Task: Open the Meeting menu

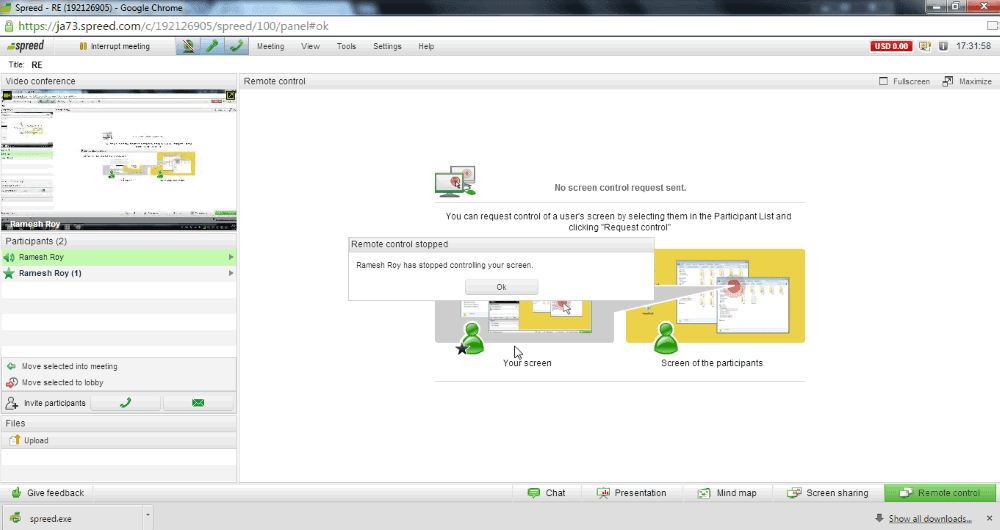Action: pyautogui.click(x=270, y=47)
